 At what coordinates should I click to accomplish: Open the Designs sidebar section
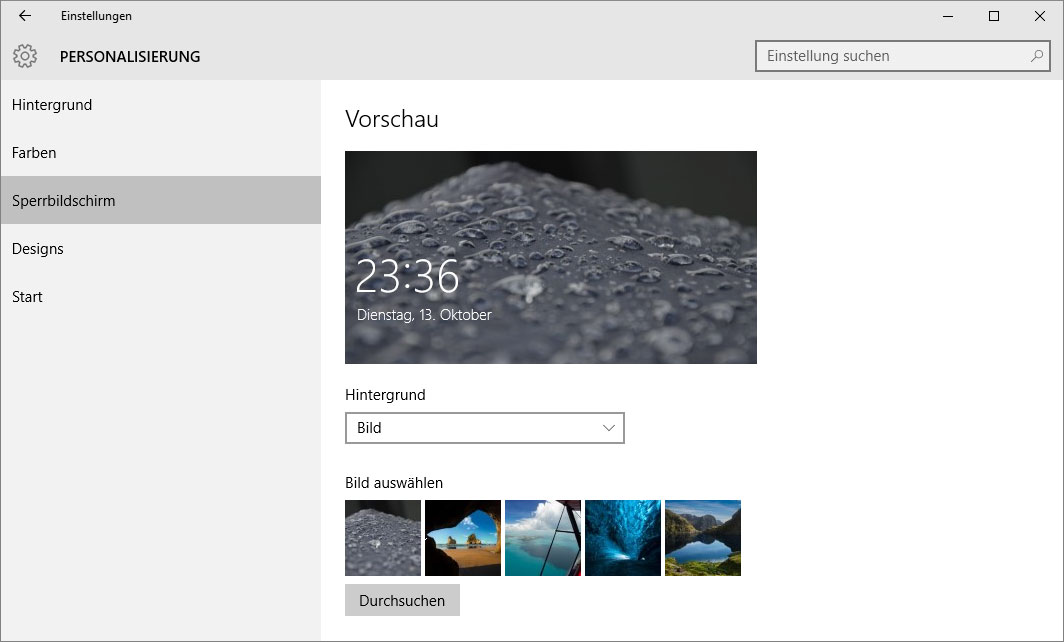point(161,248)
